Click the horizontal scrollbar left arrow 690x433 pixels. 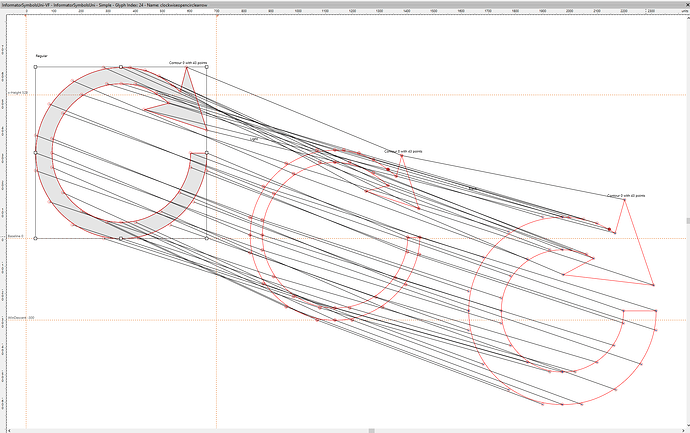(9, 431)
